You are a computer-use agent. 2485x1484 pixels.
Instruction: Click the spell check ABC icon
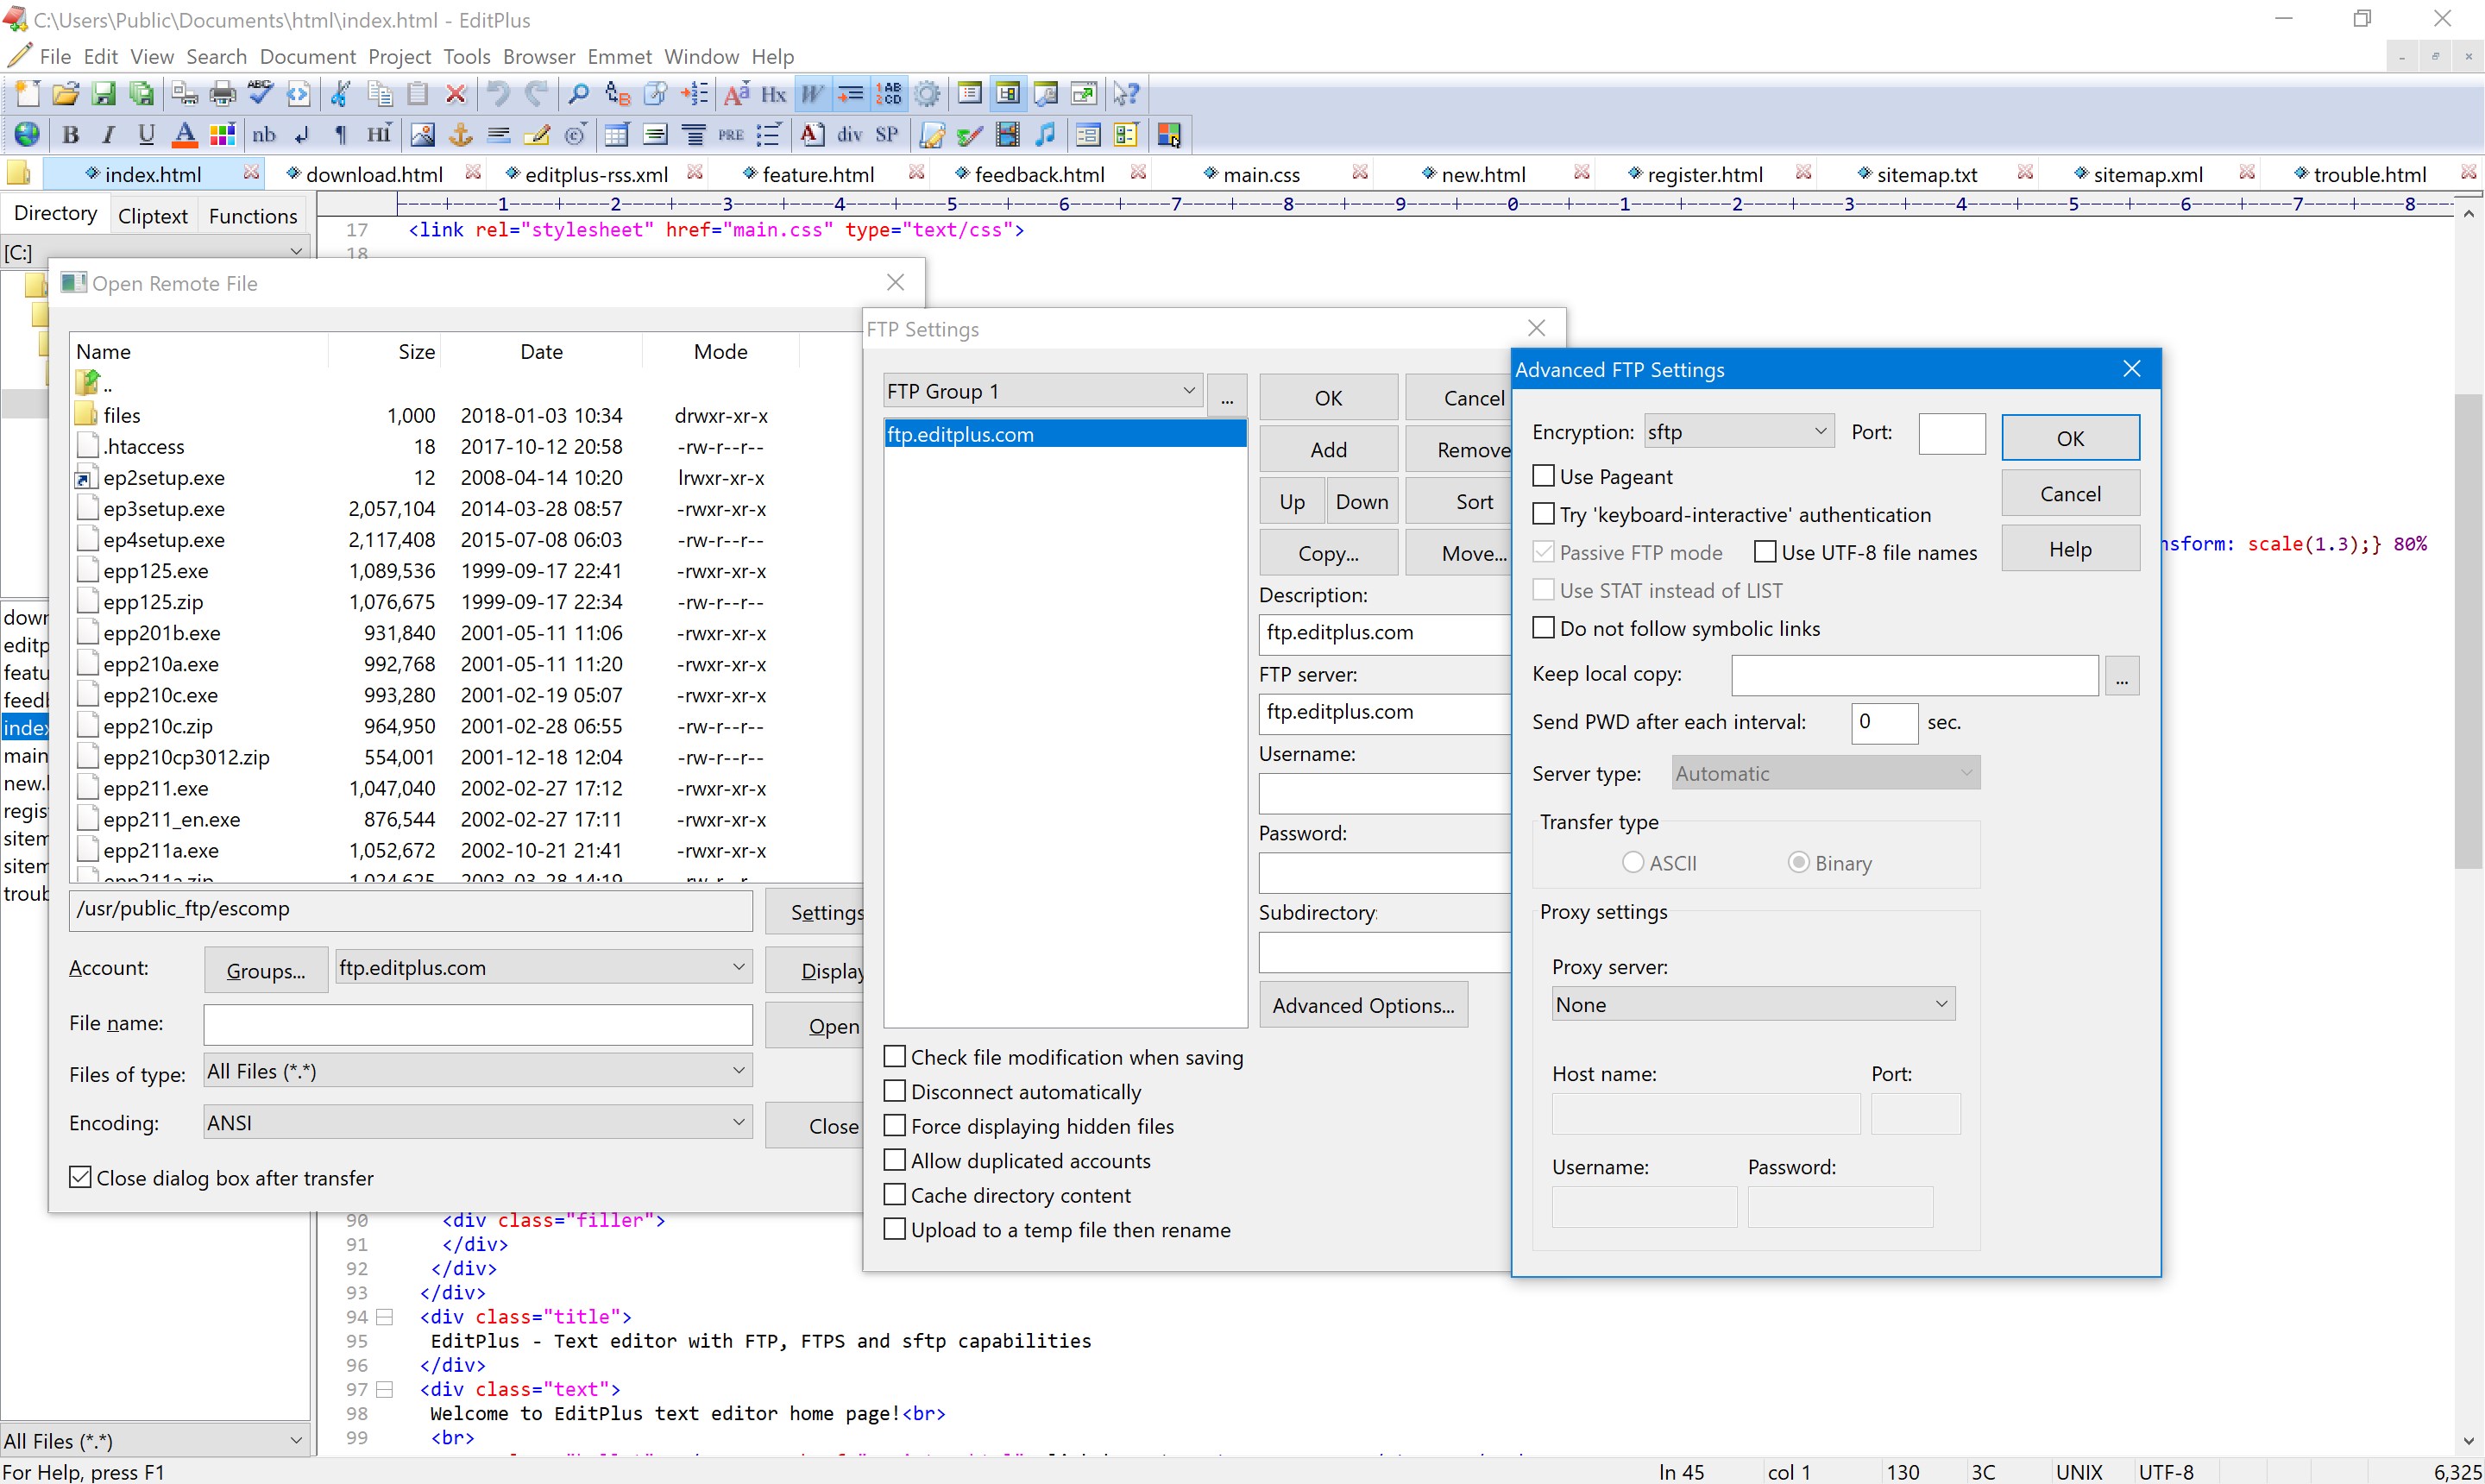pos(260,94)
